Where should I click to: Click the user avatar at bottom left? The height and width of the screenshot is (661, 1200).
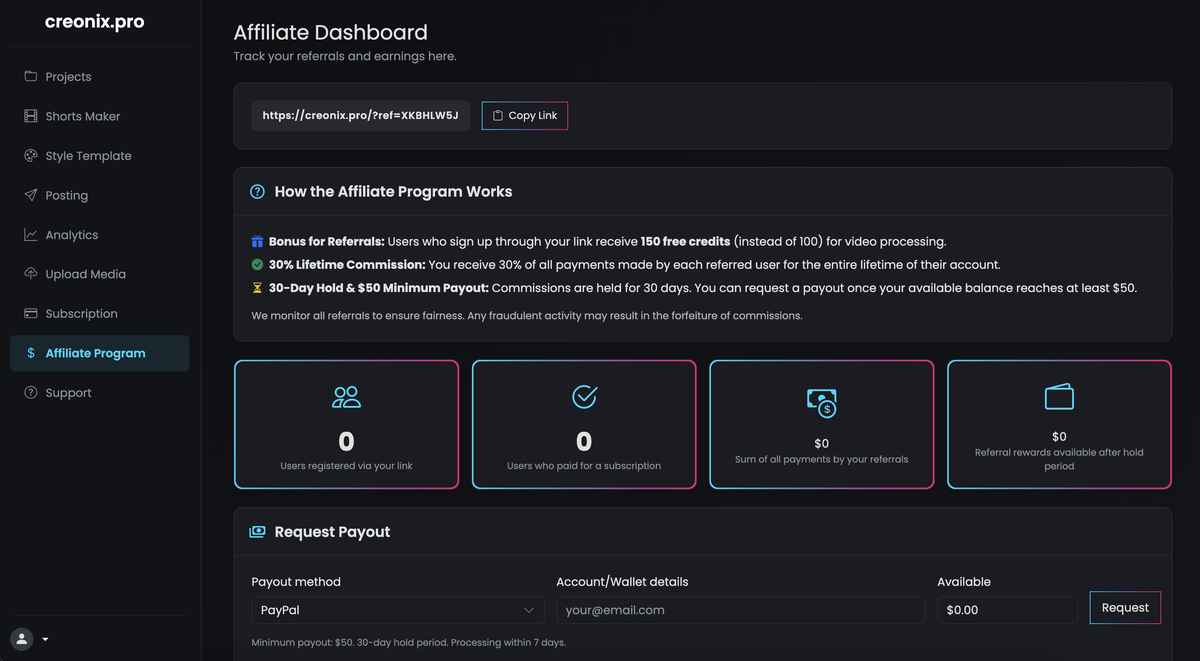click(21, 639)
